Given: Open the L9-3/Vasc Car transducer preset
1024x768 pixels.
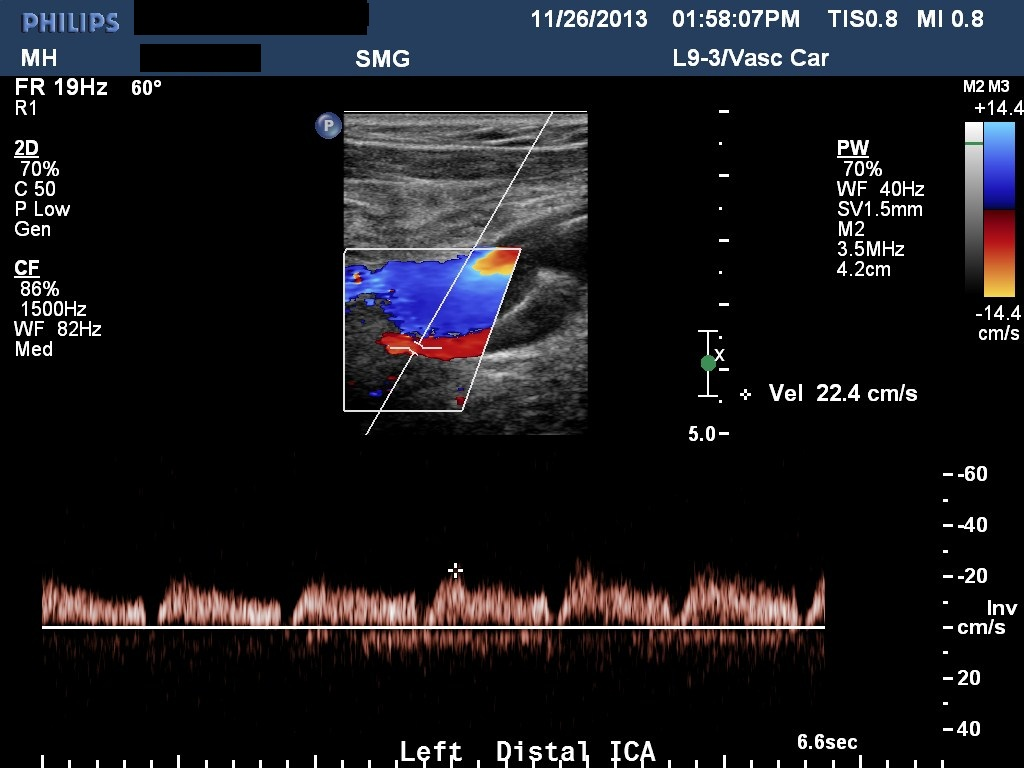Looking at the screenshot, I should click(750, 58).
